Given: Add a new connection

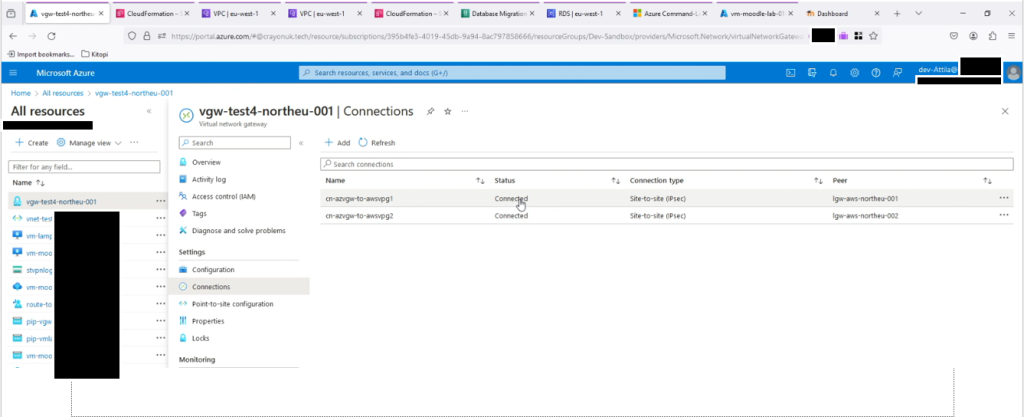Looking at the screenshot, I should (337, 143).
